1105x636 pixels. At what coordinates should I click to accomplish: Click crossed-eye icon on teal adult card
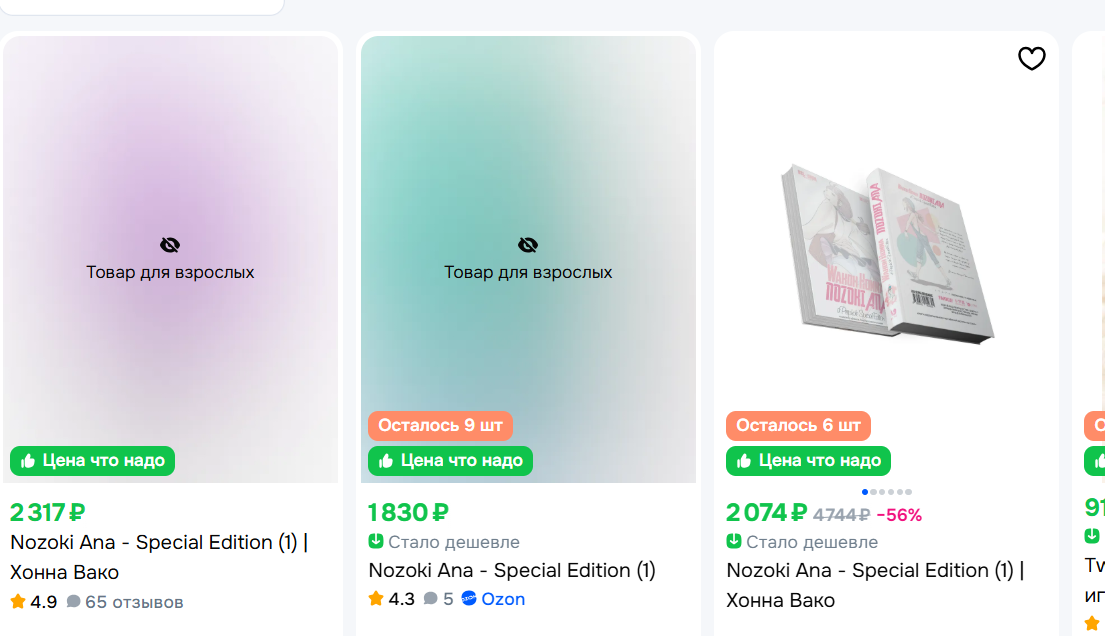pyautogui.click(x=528, y=245)
